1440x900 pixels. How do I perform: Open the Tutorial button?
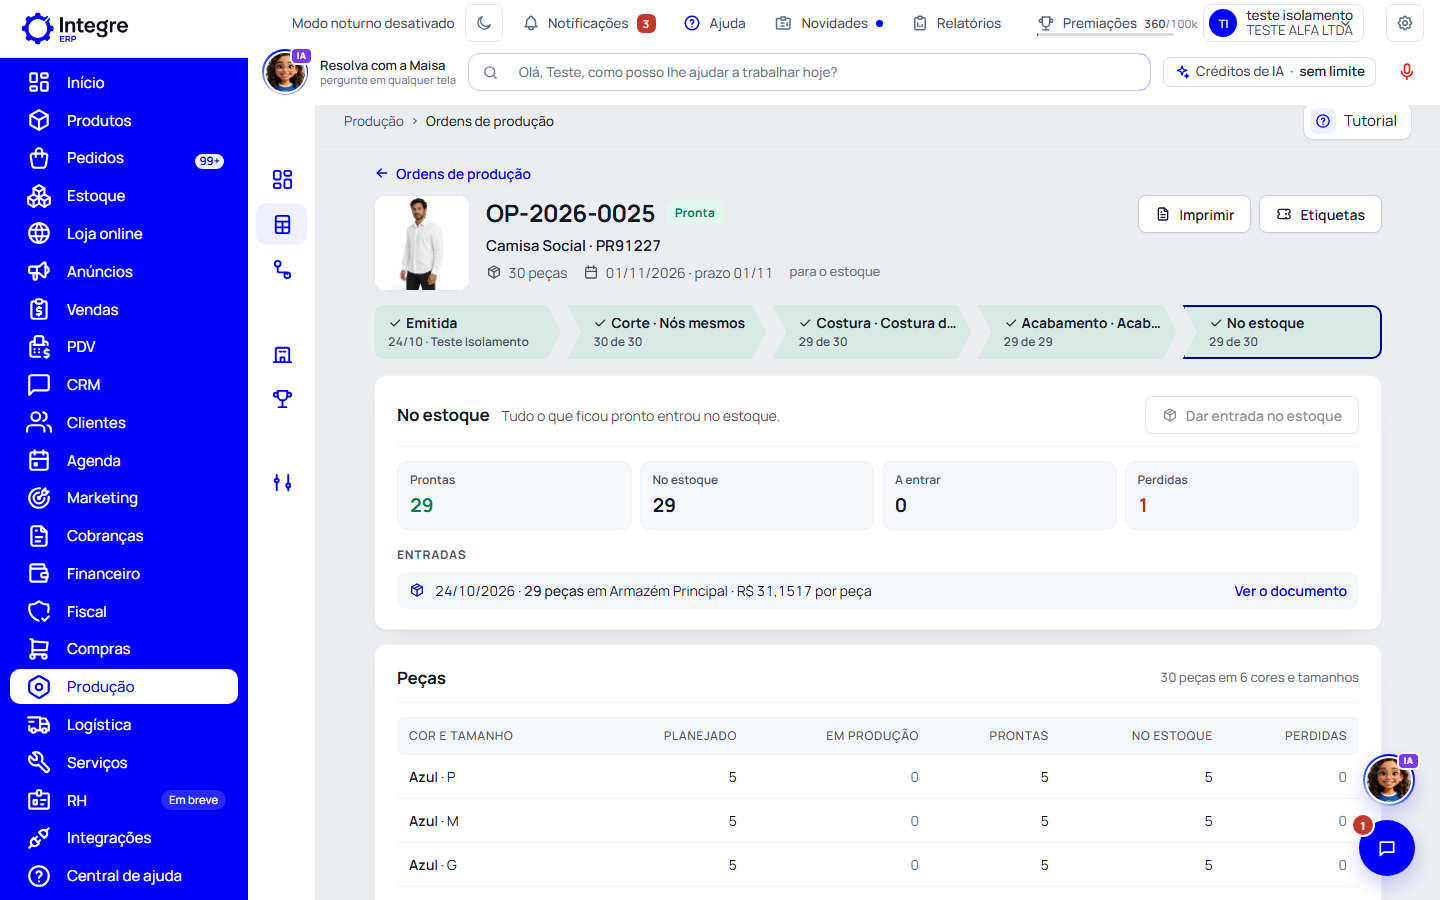pyautogui.click(x=1357, y=121)
